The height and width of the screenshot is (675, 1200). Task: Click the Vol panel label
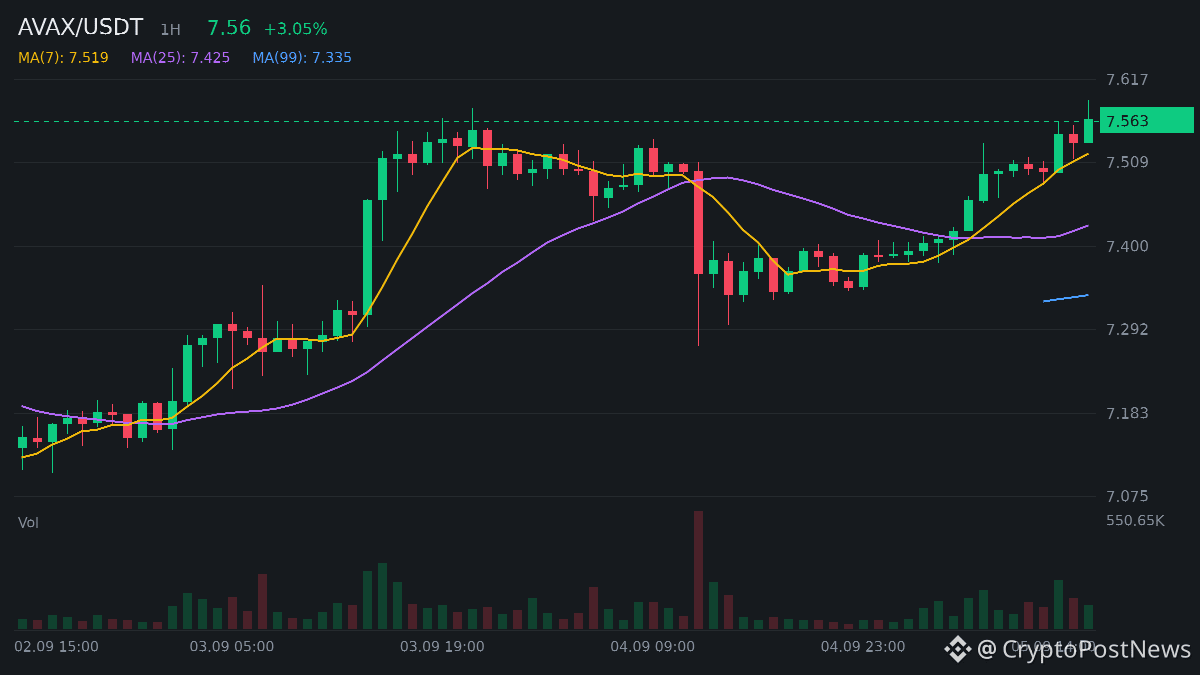(x=28, y=523)
